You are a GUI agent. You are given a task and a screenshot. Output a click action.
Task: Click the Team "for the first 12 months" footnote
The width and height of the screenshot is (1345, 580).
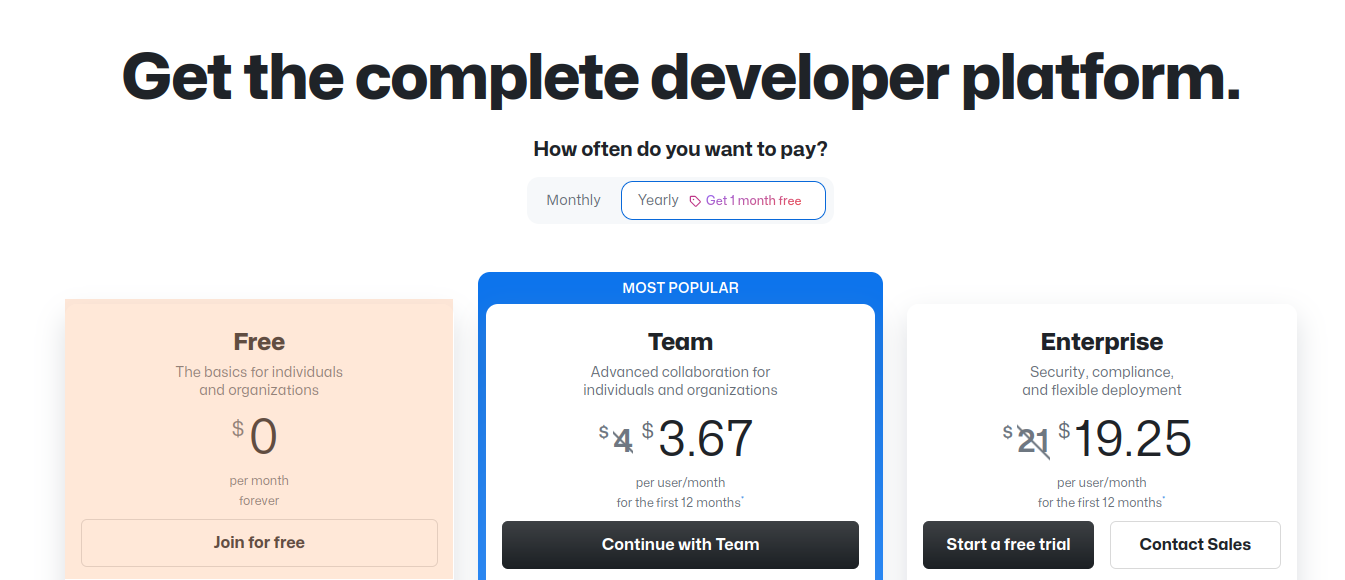pos(680,502)
